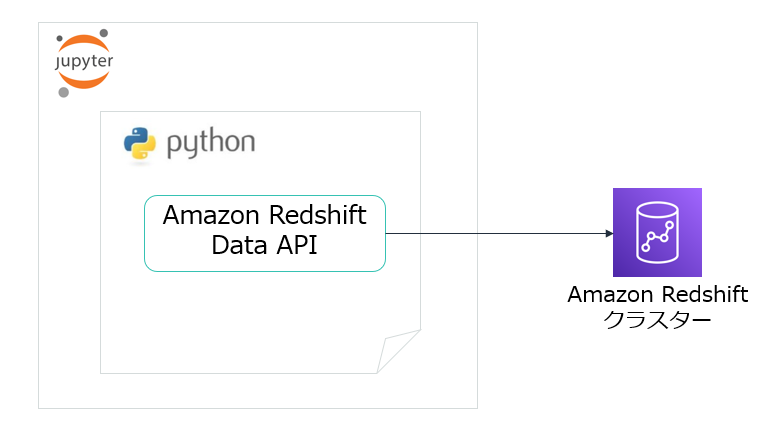
Task: Select the Amazon Redshift Data API box
Action: click(x=265, y=233)
